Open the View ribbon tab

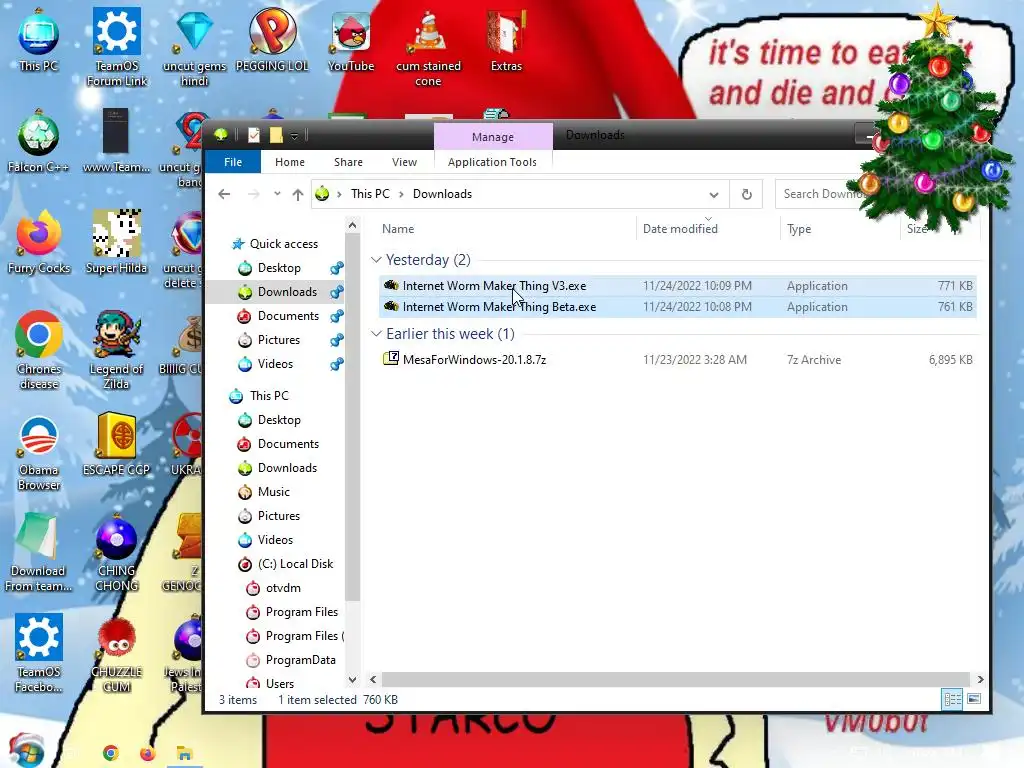404,162
